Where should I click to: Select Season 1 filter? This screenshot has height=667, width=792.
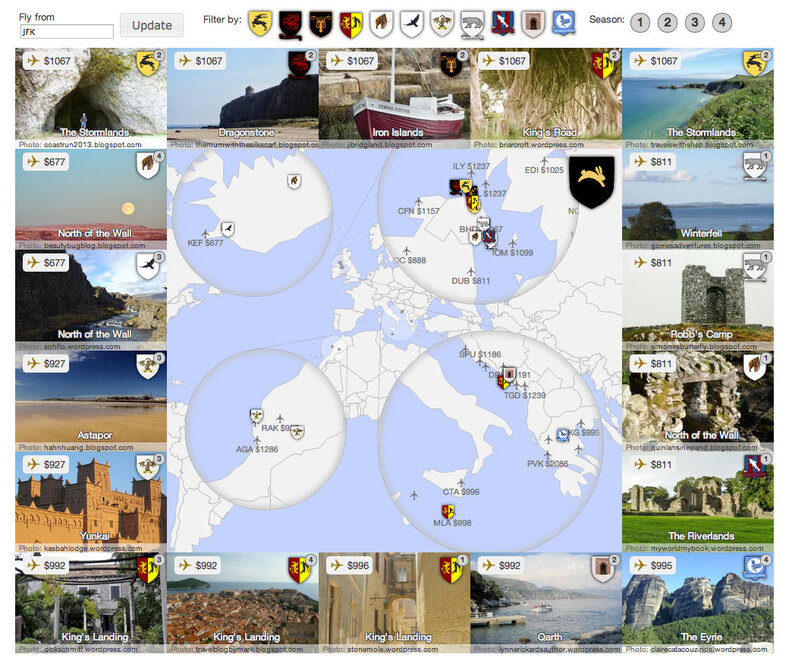(x=641, y=23)
